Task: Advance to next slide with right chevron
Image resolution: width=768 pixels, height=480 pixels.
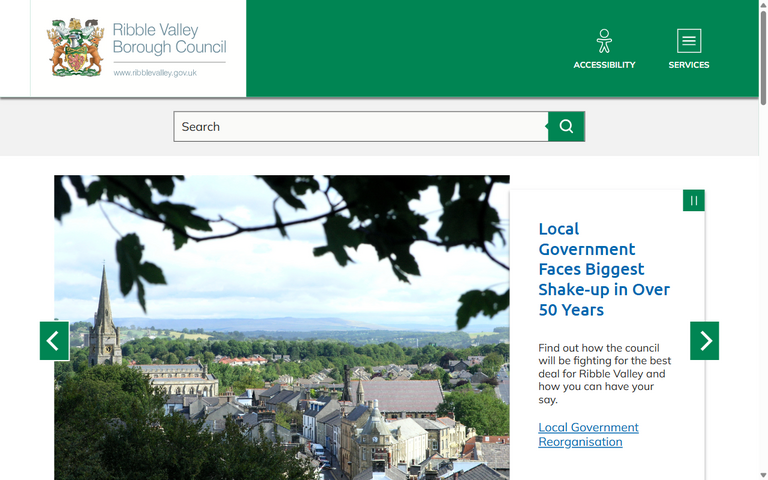Action: coord(704,341)
